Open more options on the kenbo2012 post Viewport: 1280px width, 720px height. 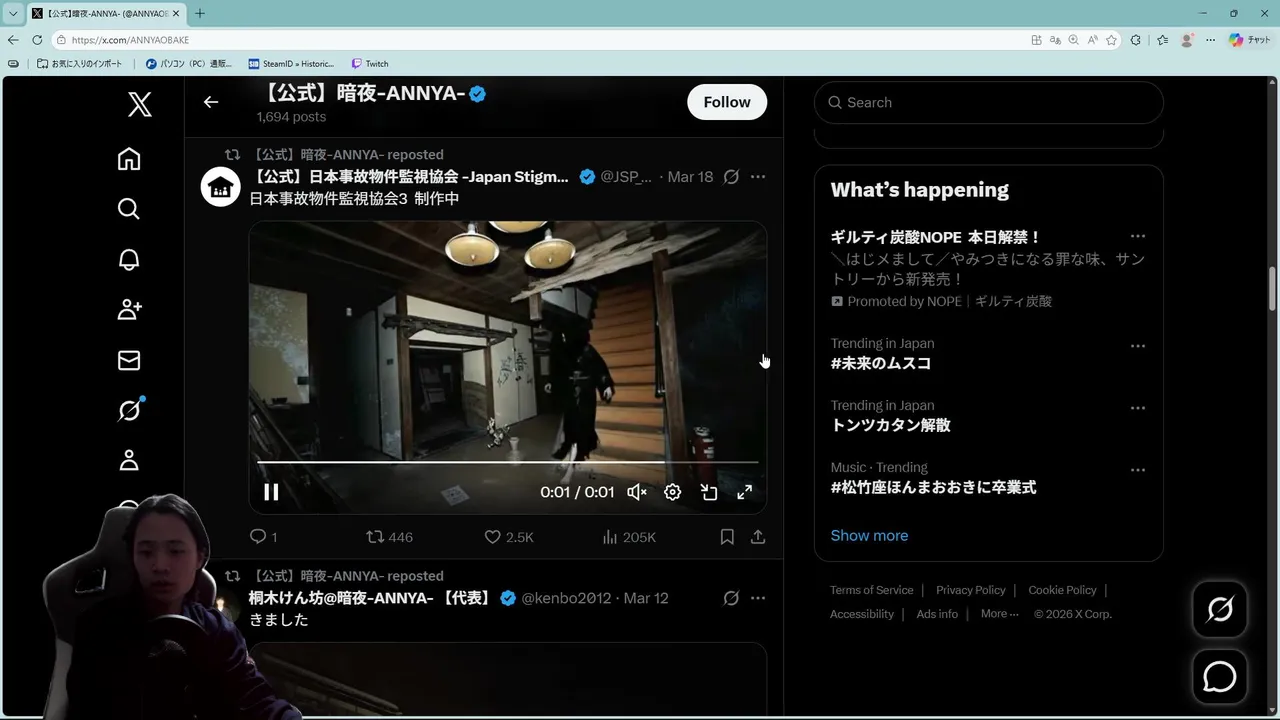click(758, 598)
